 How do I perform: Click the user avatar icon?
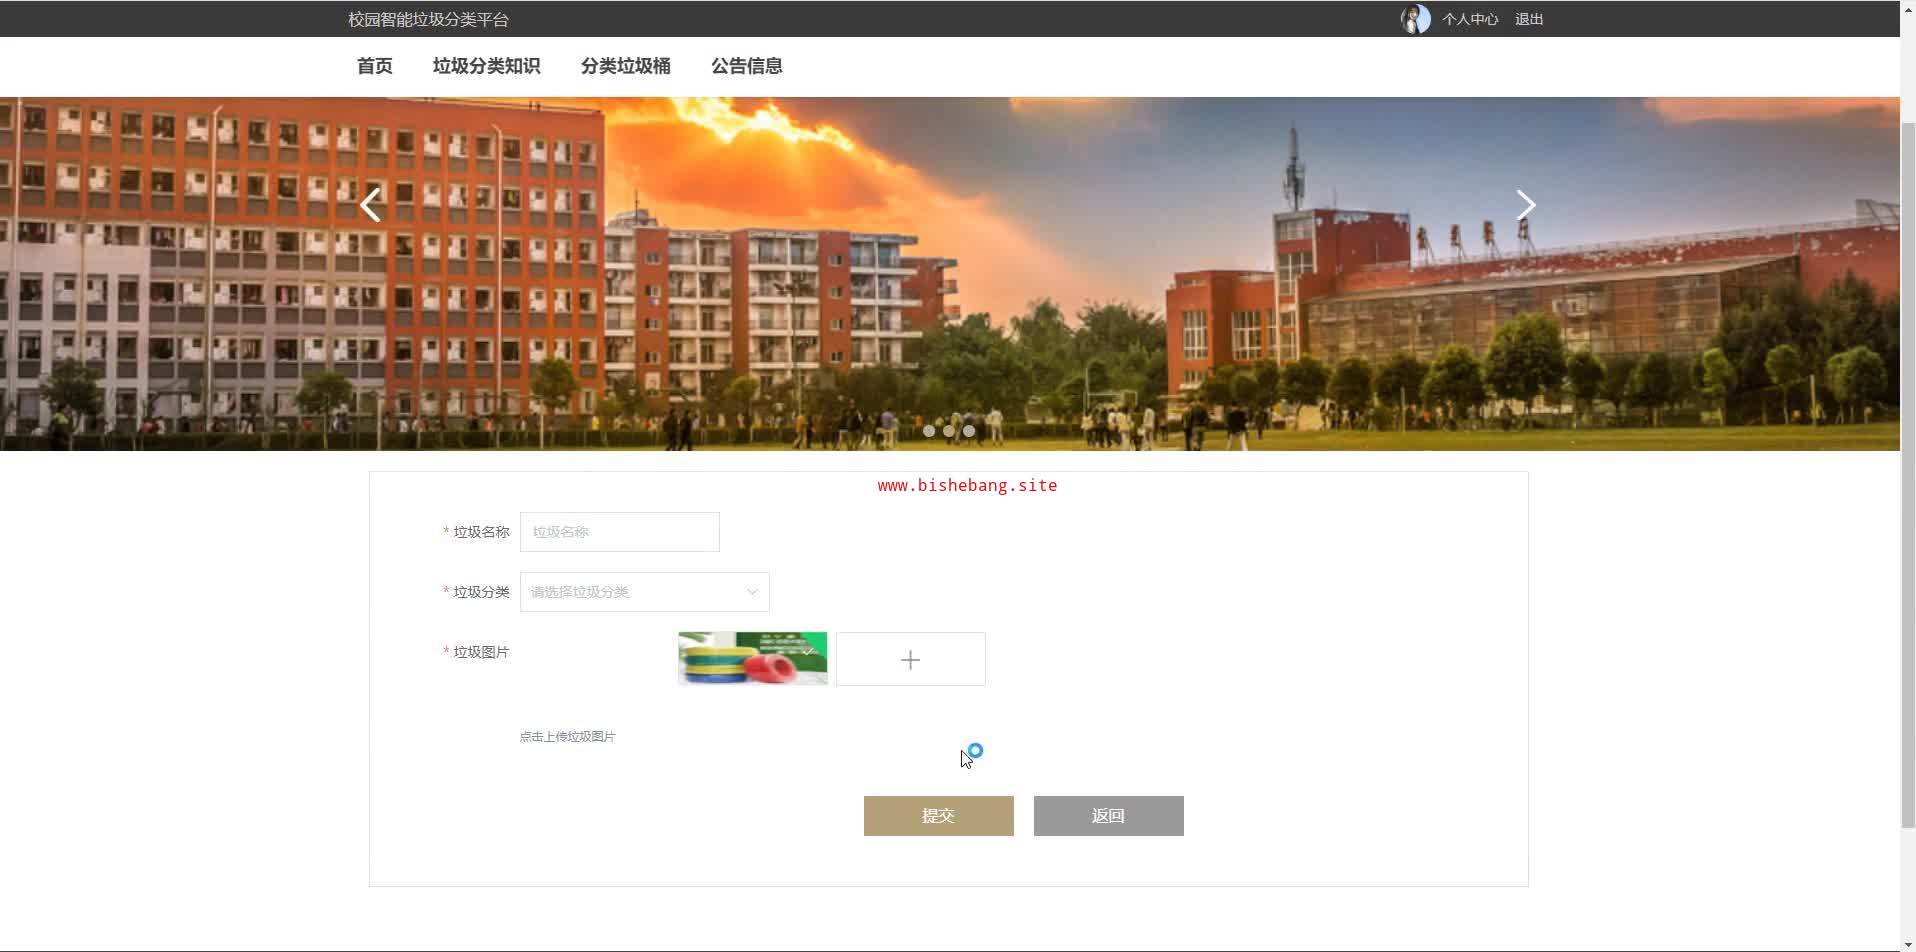click(1415, 19)
